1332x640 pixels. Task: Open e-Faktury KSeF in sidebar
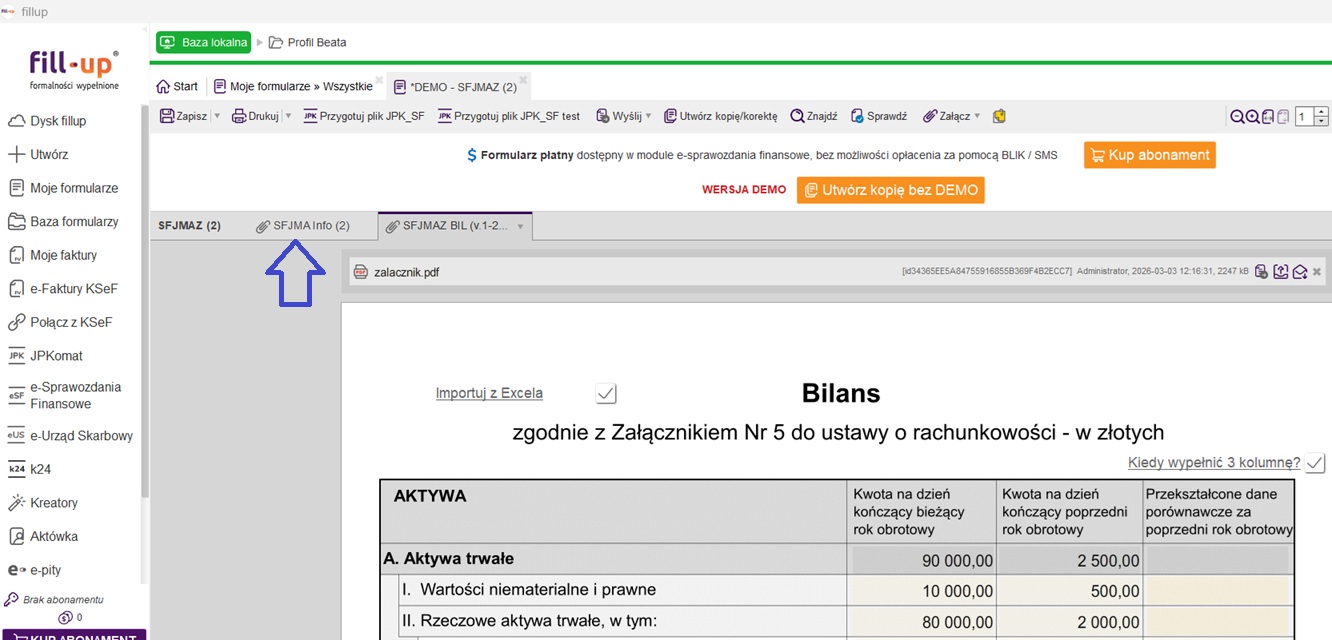click(x=73, y=289)
